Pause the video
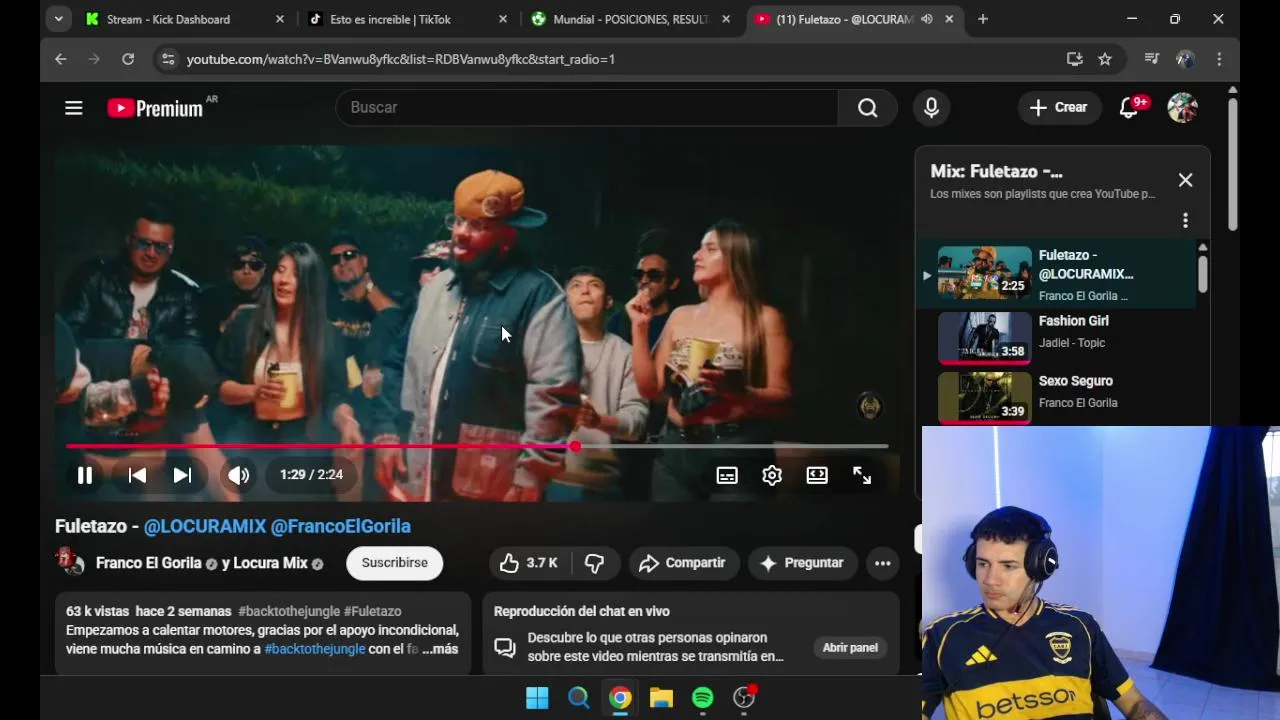This screenshot has height=720, width=1280. (x=85, y=475)
